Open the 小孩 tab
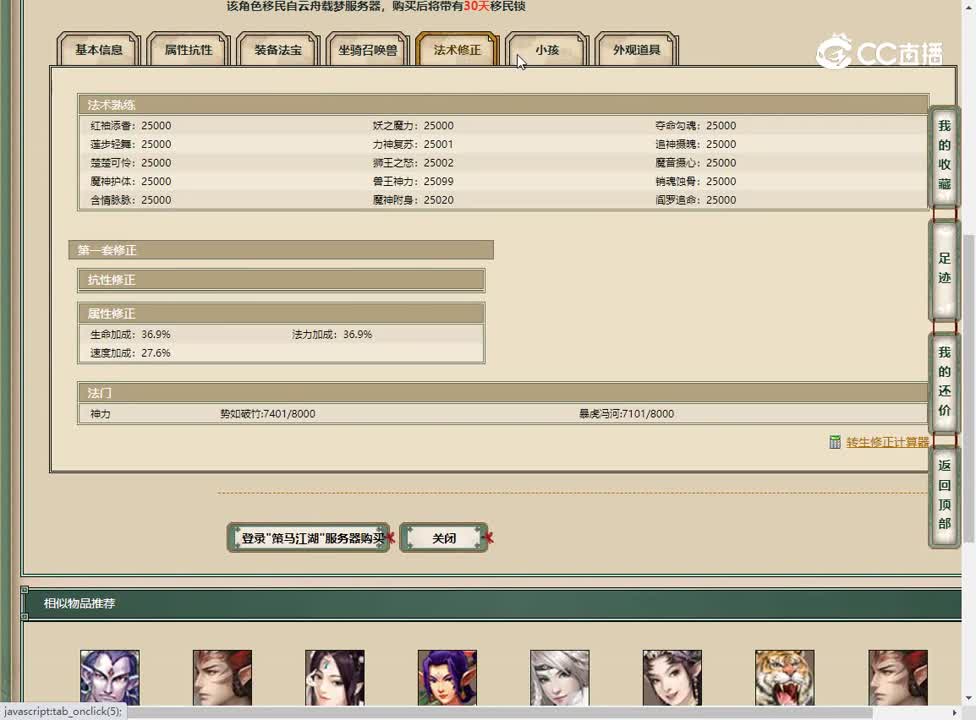This screenshot has width=976, height=720. [x=547, y=49]
